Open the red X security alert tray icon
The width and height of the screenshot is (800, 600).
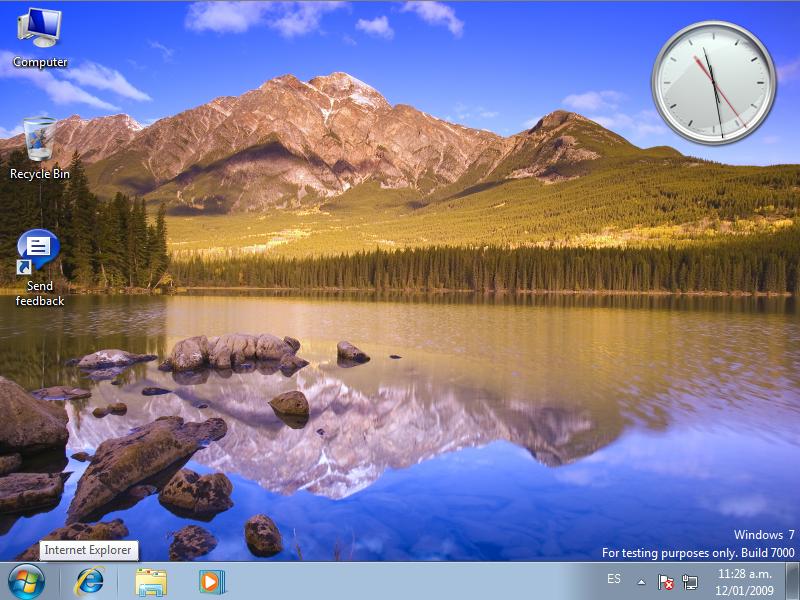(666, 581)
